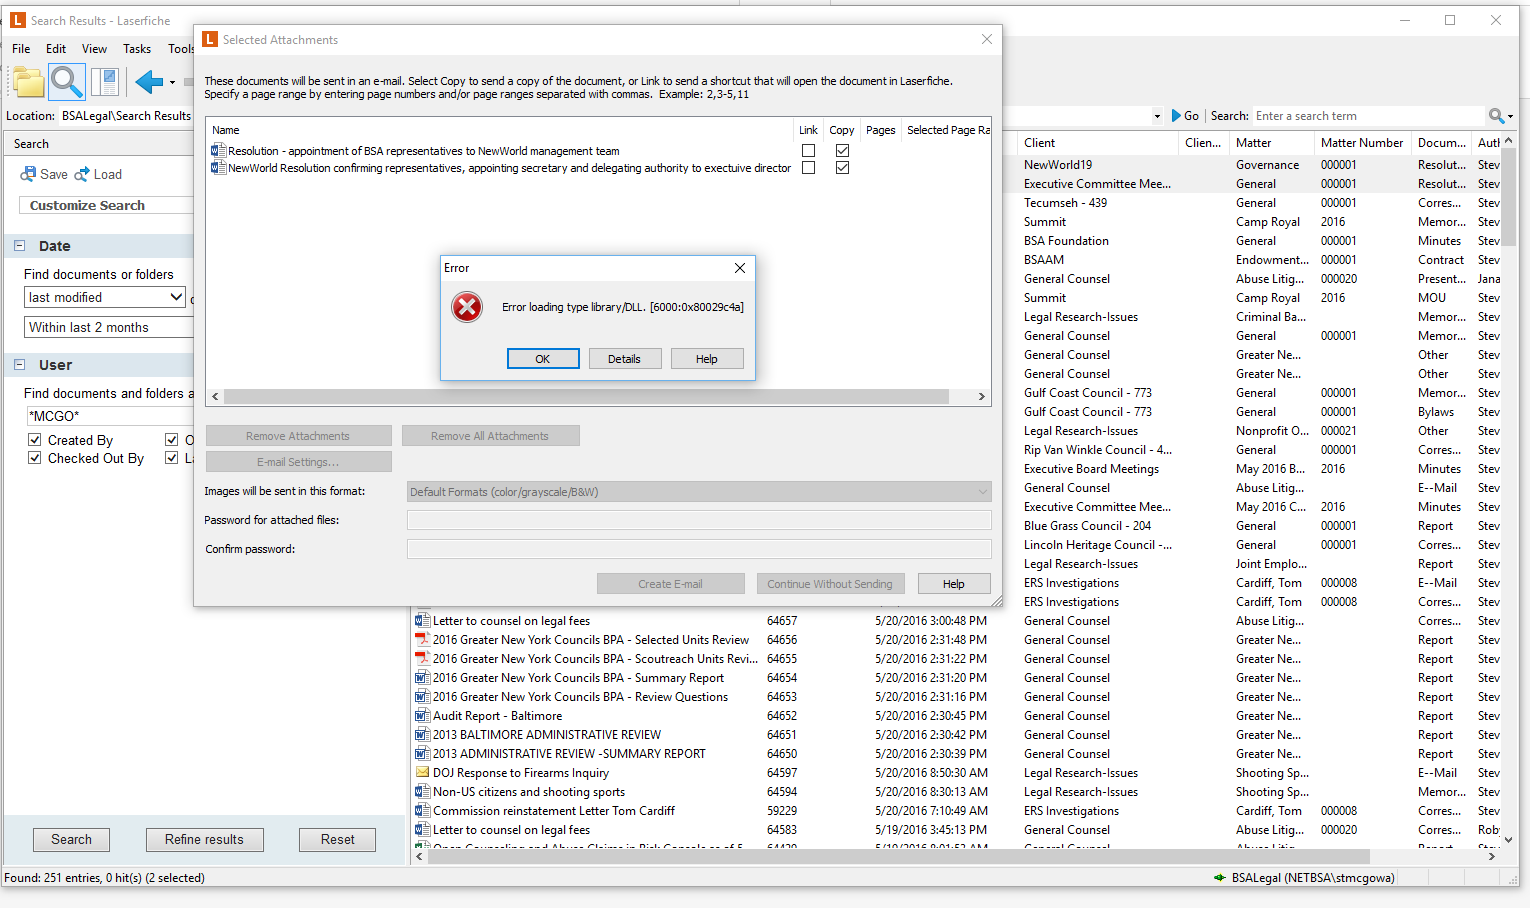This screenshot has width=1530, height=908.
Task: Toggle the Created By checkbox
Action: coord(35,440)
